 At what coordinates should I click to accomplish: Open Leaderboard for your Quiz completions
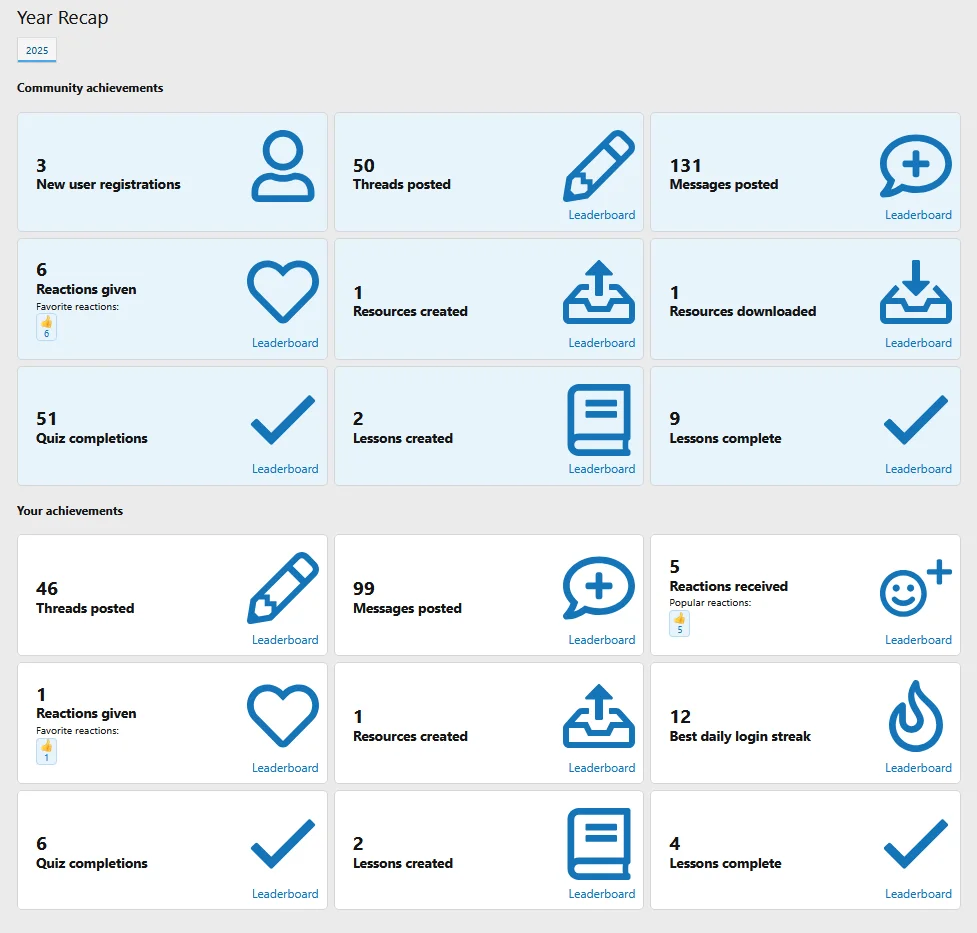[x=285, y=894]
